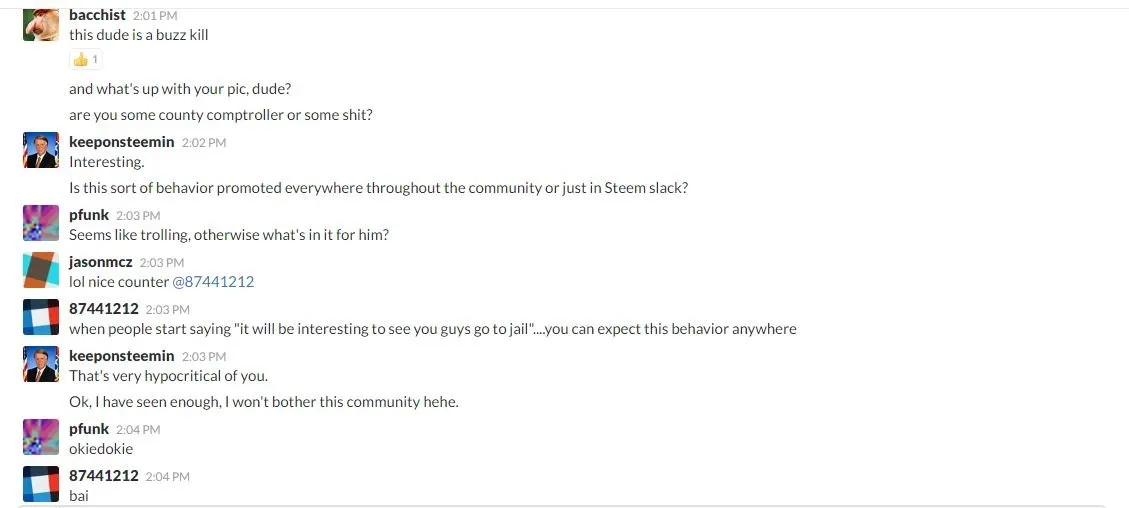Open the 2:03 PM timestamp beside jasonmcz
Screen dimensions: 1129x508
162,263
